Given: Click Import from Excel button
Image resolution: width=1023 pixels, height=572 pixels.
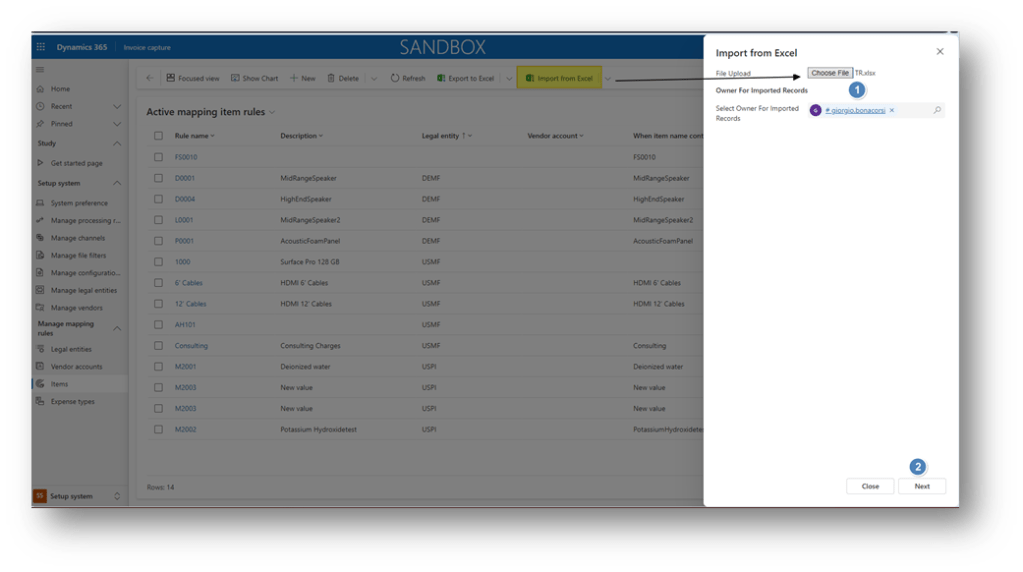Looking at the screenshot, I should click(x=559, y=78).
